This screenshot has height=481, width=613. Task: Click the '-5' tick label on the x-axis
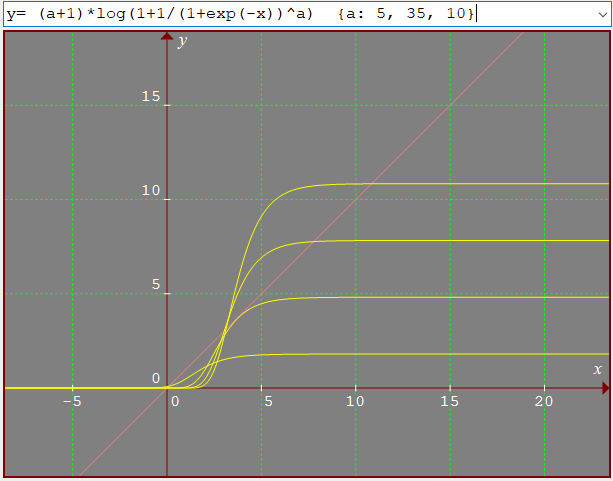click(72, 402)
